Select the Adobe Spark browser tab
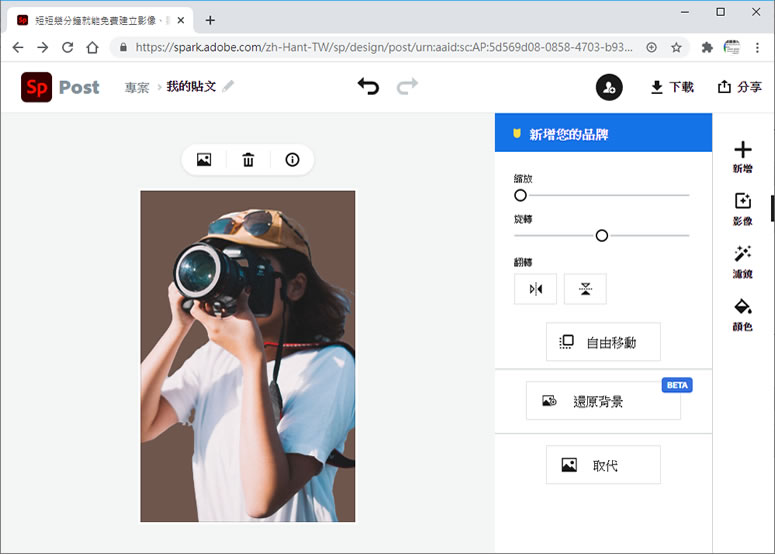Viewport: 775px width, 555px height. pos(99,20)
